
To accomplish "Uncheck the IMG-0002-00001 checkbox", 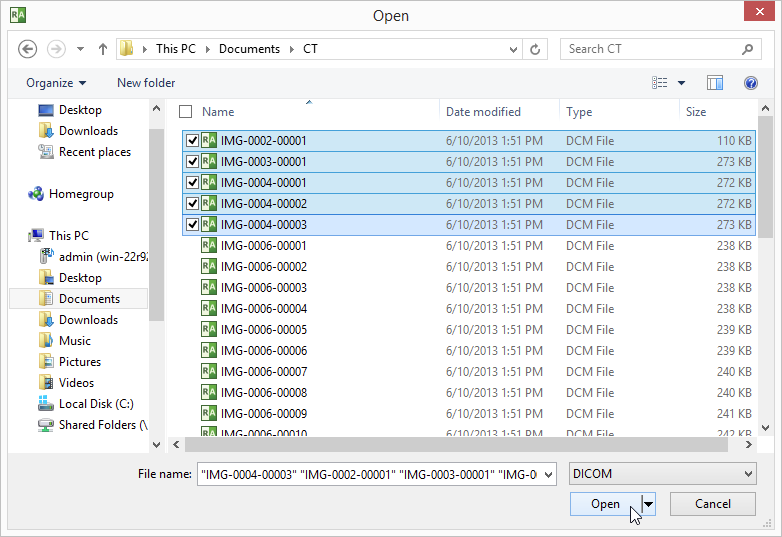I will 192,141.
